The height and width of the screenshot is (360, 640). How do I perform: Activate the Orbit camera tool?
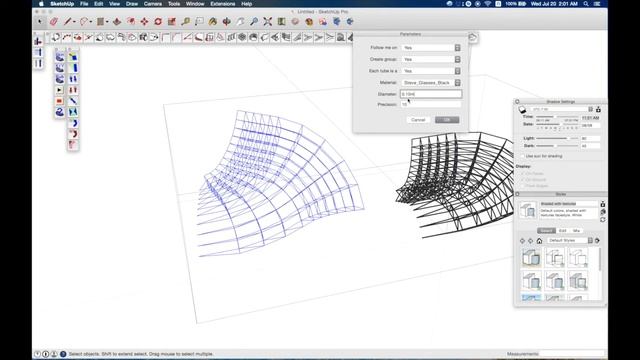pyautogui.click(x=227, y=21)
